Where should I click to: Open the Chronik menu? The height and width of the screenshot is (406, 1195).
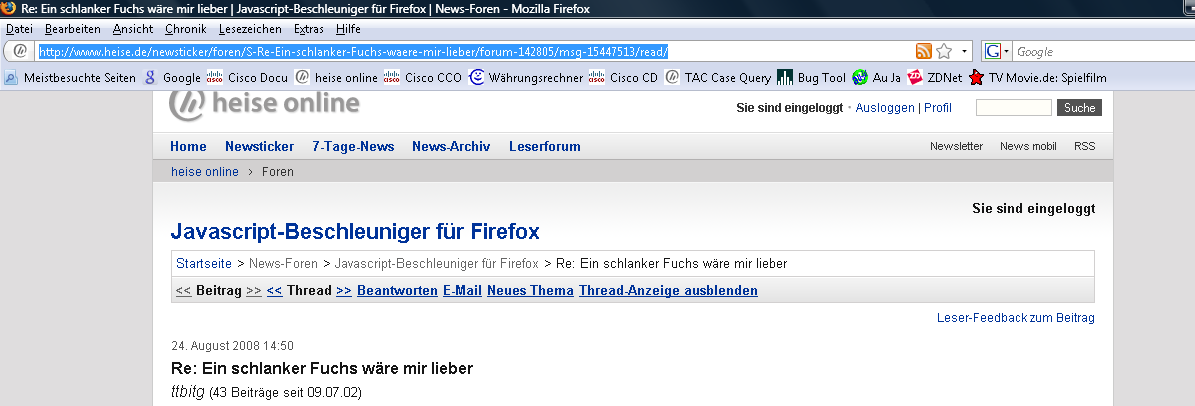coord(185,29)
